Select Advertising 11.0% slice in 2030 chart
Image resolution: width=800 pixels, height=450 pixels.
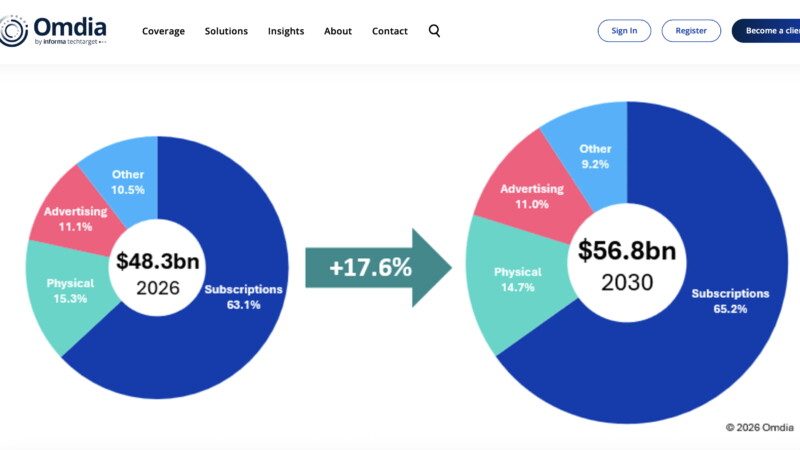(532, 196)
